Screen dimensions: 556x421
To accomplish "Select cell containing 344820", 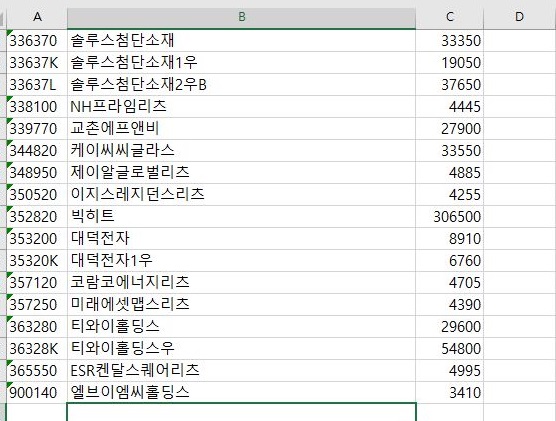I will pyautogui.click(x=37, y=151).
